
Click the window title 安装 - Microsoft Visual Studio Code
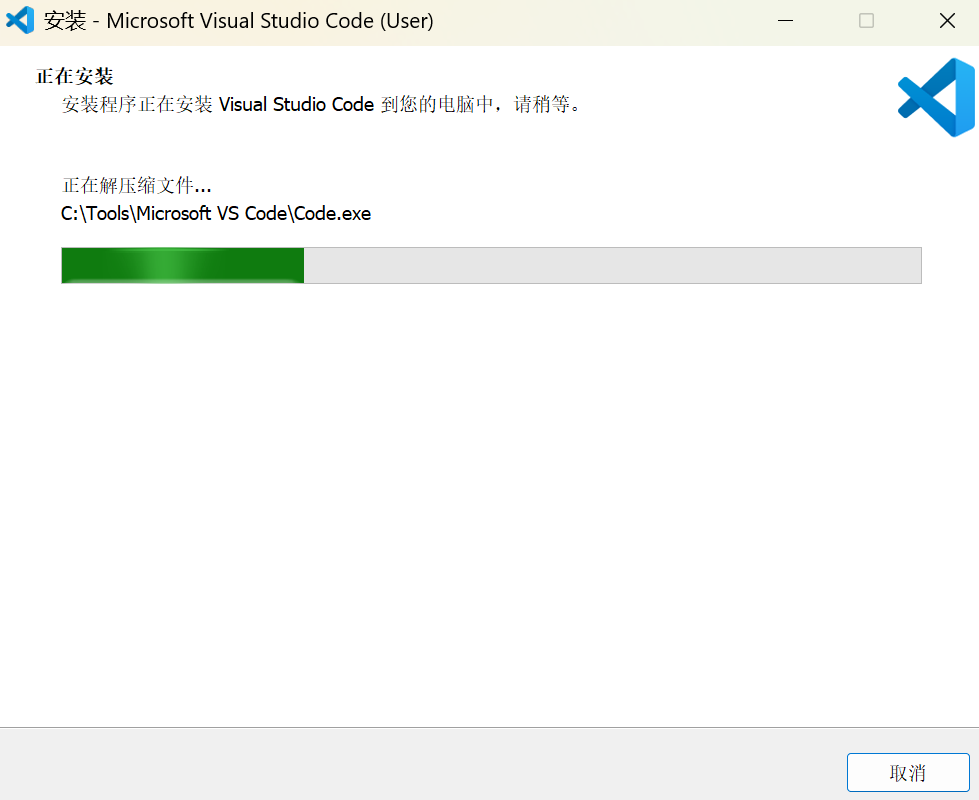(x=239, y=21)
